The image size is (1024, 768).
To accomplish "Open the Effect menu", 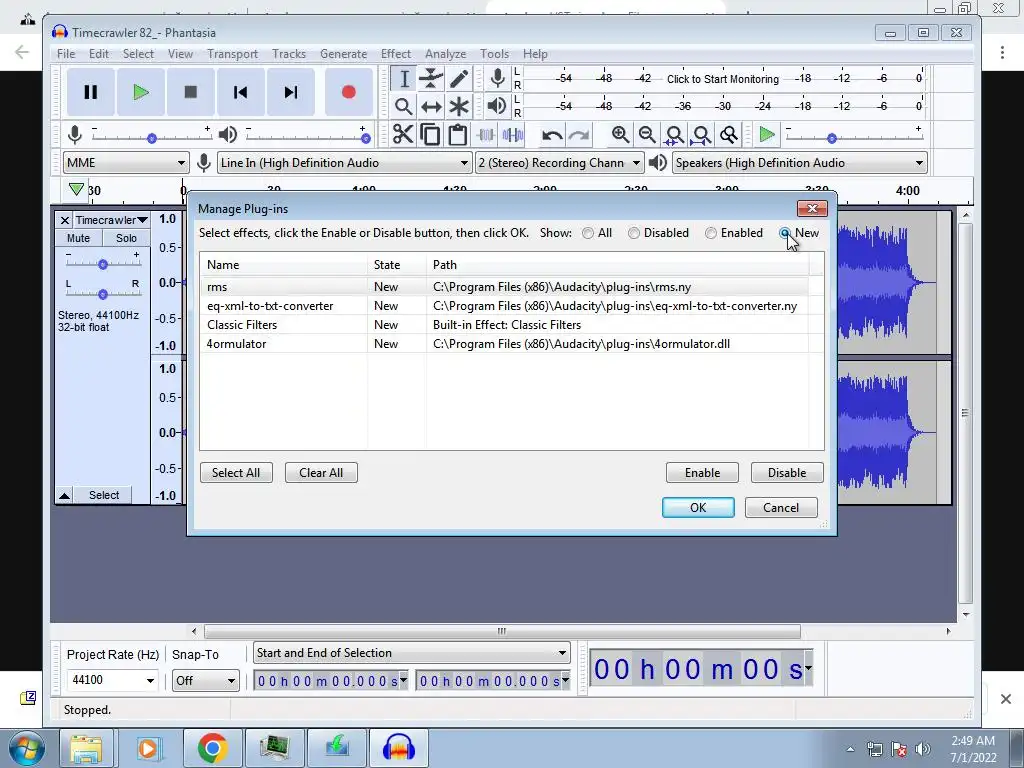I will point(396,54).
